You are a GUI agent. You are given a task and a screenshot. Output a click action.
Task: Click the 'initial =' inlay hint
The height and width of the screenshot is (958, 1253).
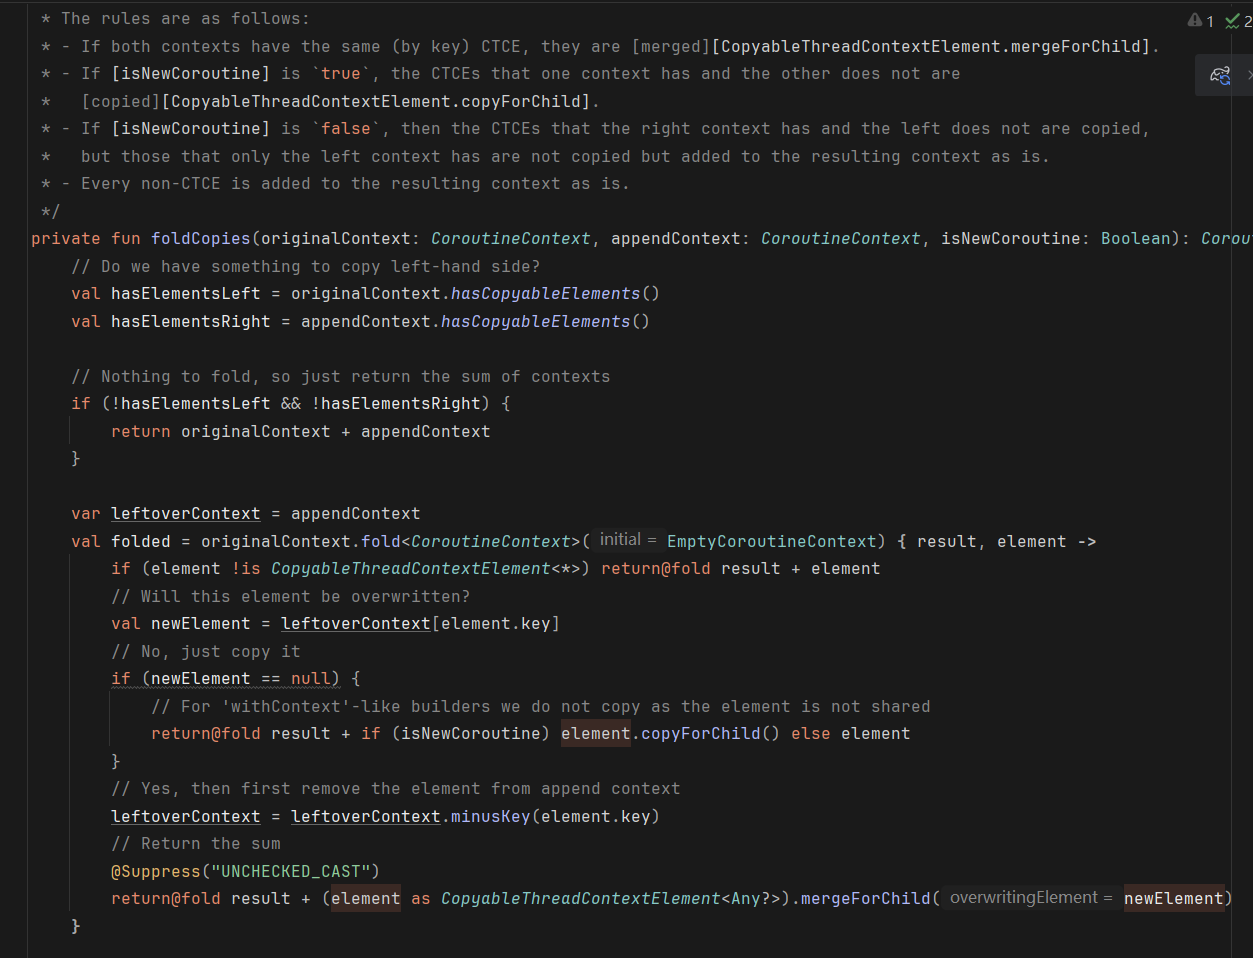click(627, 540)
